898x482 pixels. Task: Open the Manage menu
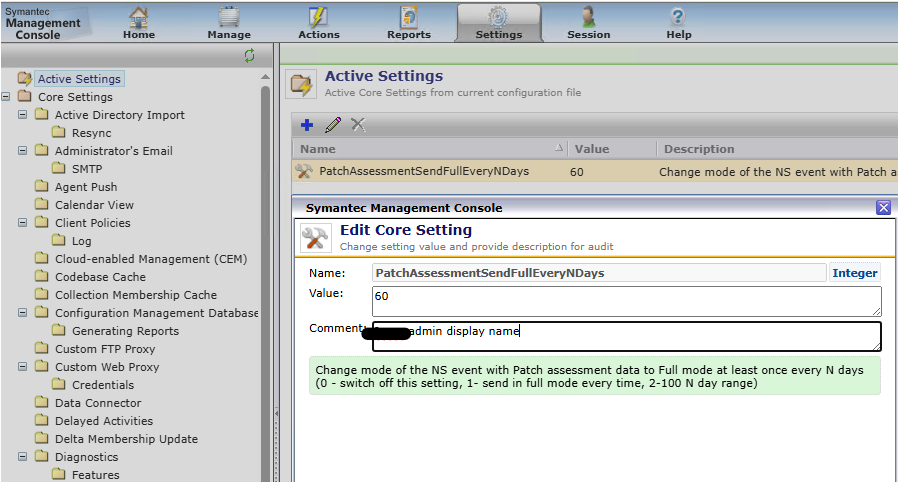pos(229,23)
